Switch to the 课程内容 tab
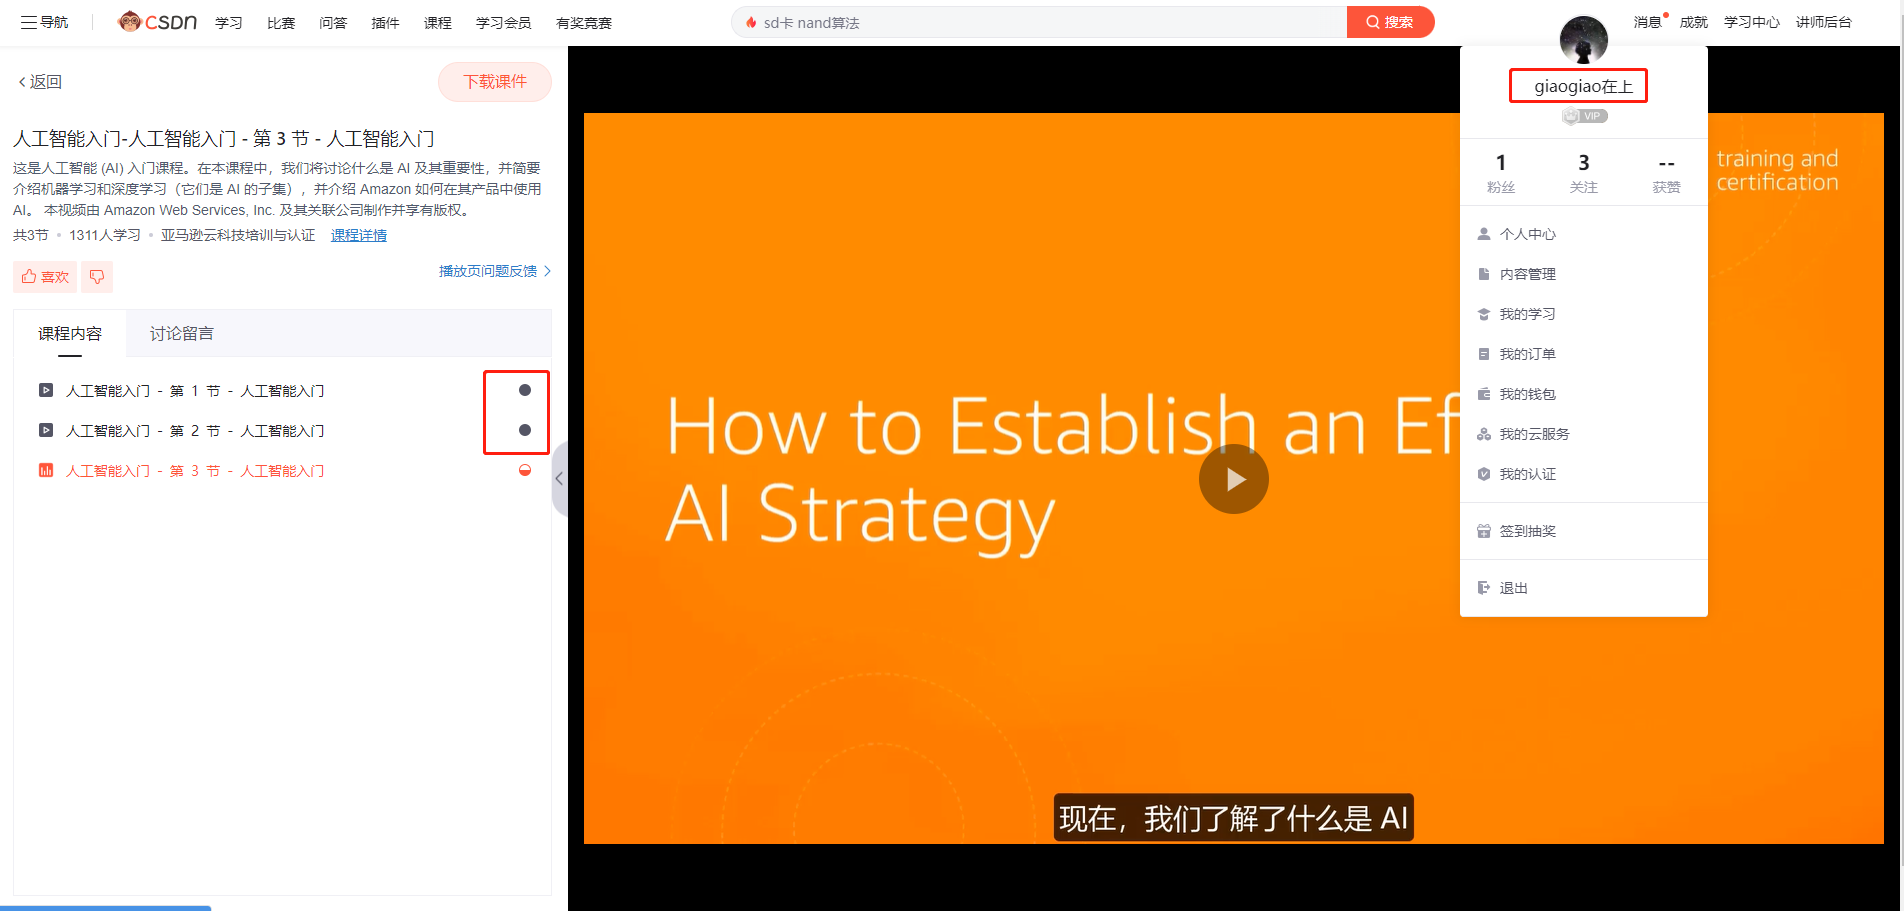Screen dimensions: 1904x911 tap(70, 334)
